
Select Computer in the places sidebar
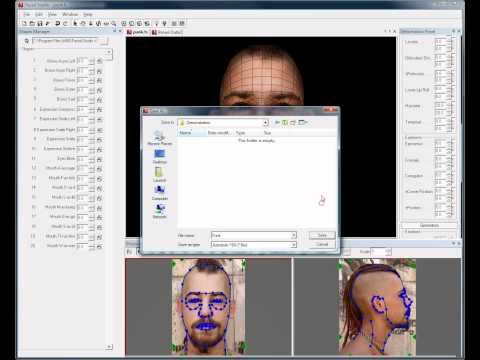tap(159, 193)
